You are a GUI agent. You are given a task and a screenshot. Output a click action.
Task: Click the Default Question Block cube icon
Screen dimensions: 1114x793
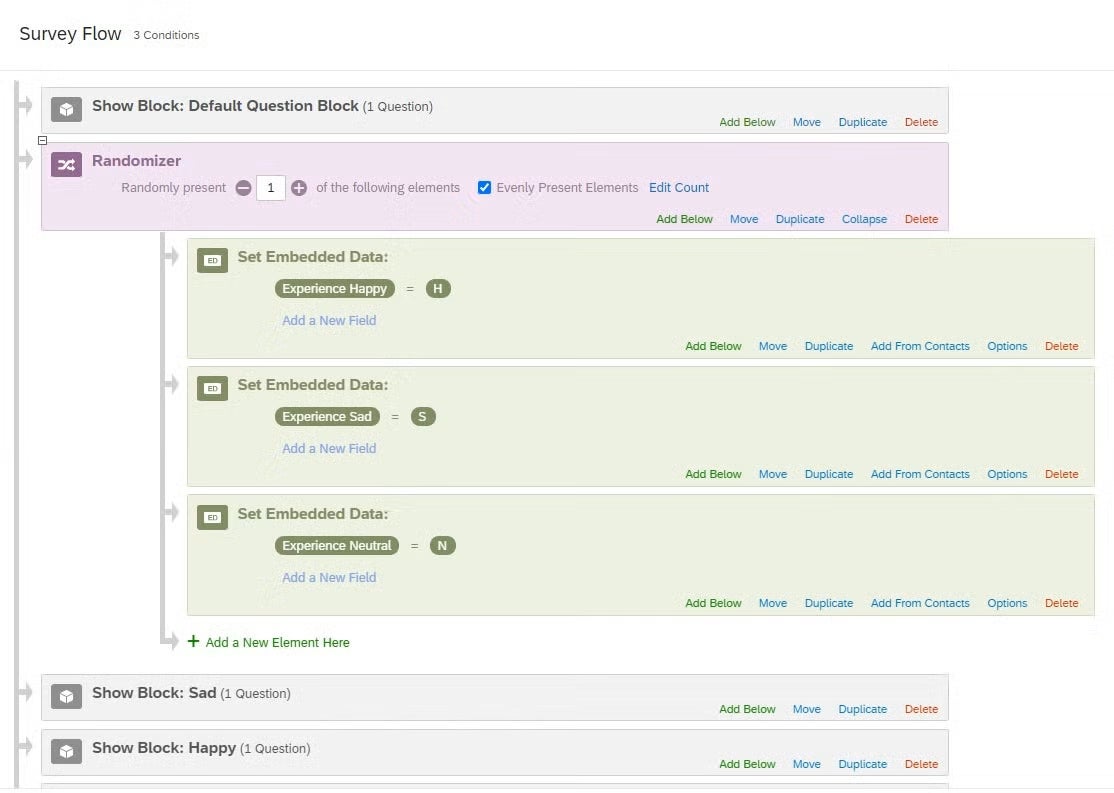pos(66,109)
